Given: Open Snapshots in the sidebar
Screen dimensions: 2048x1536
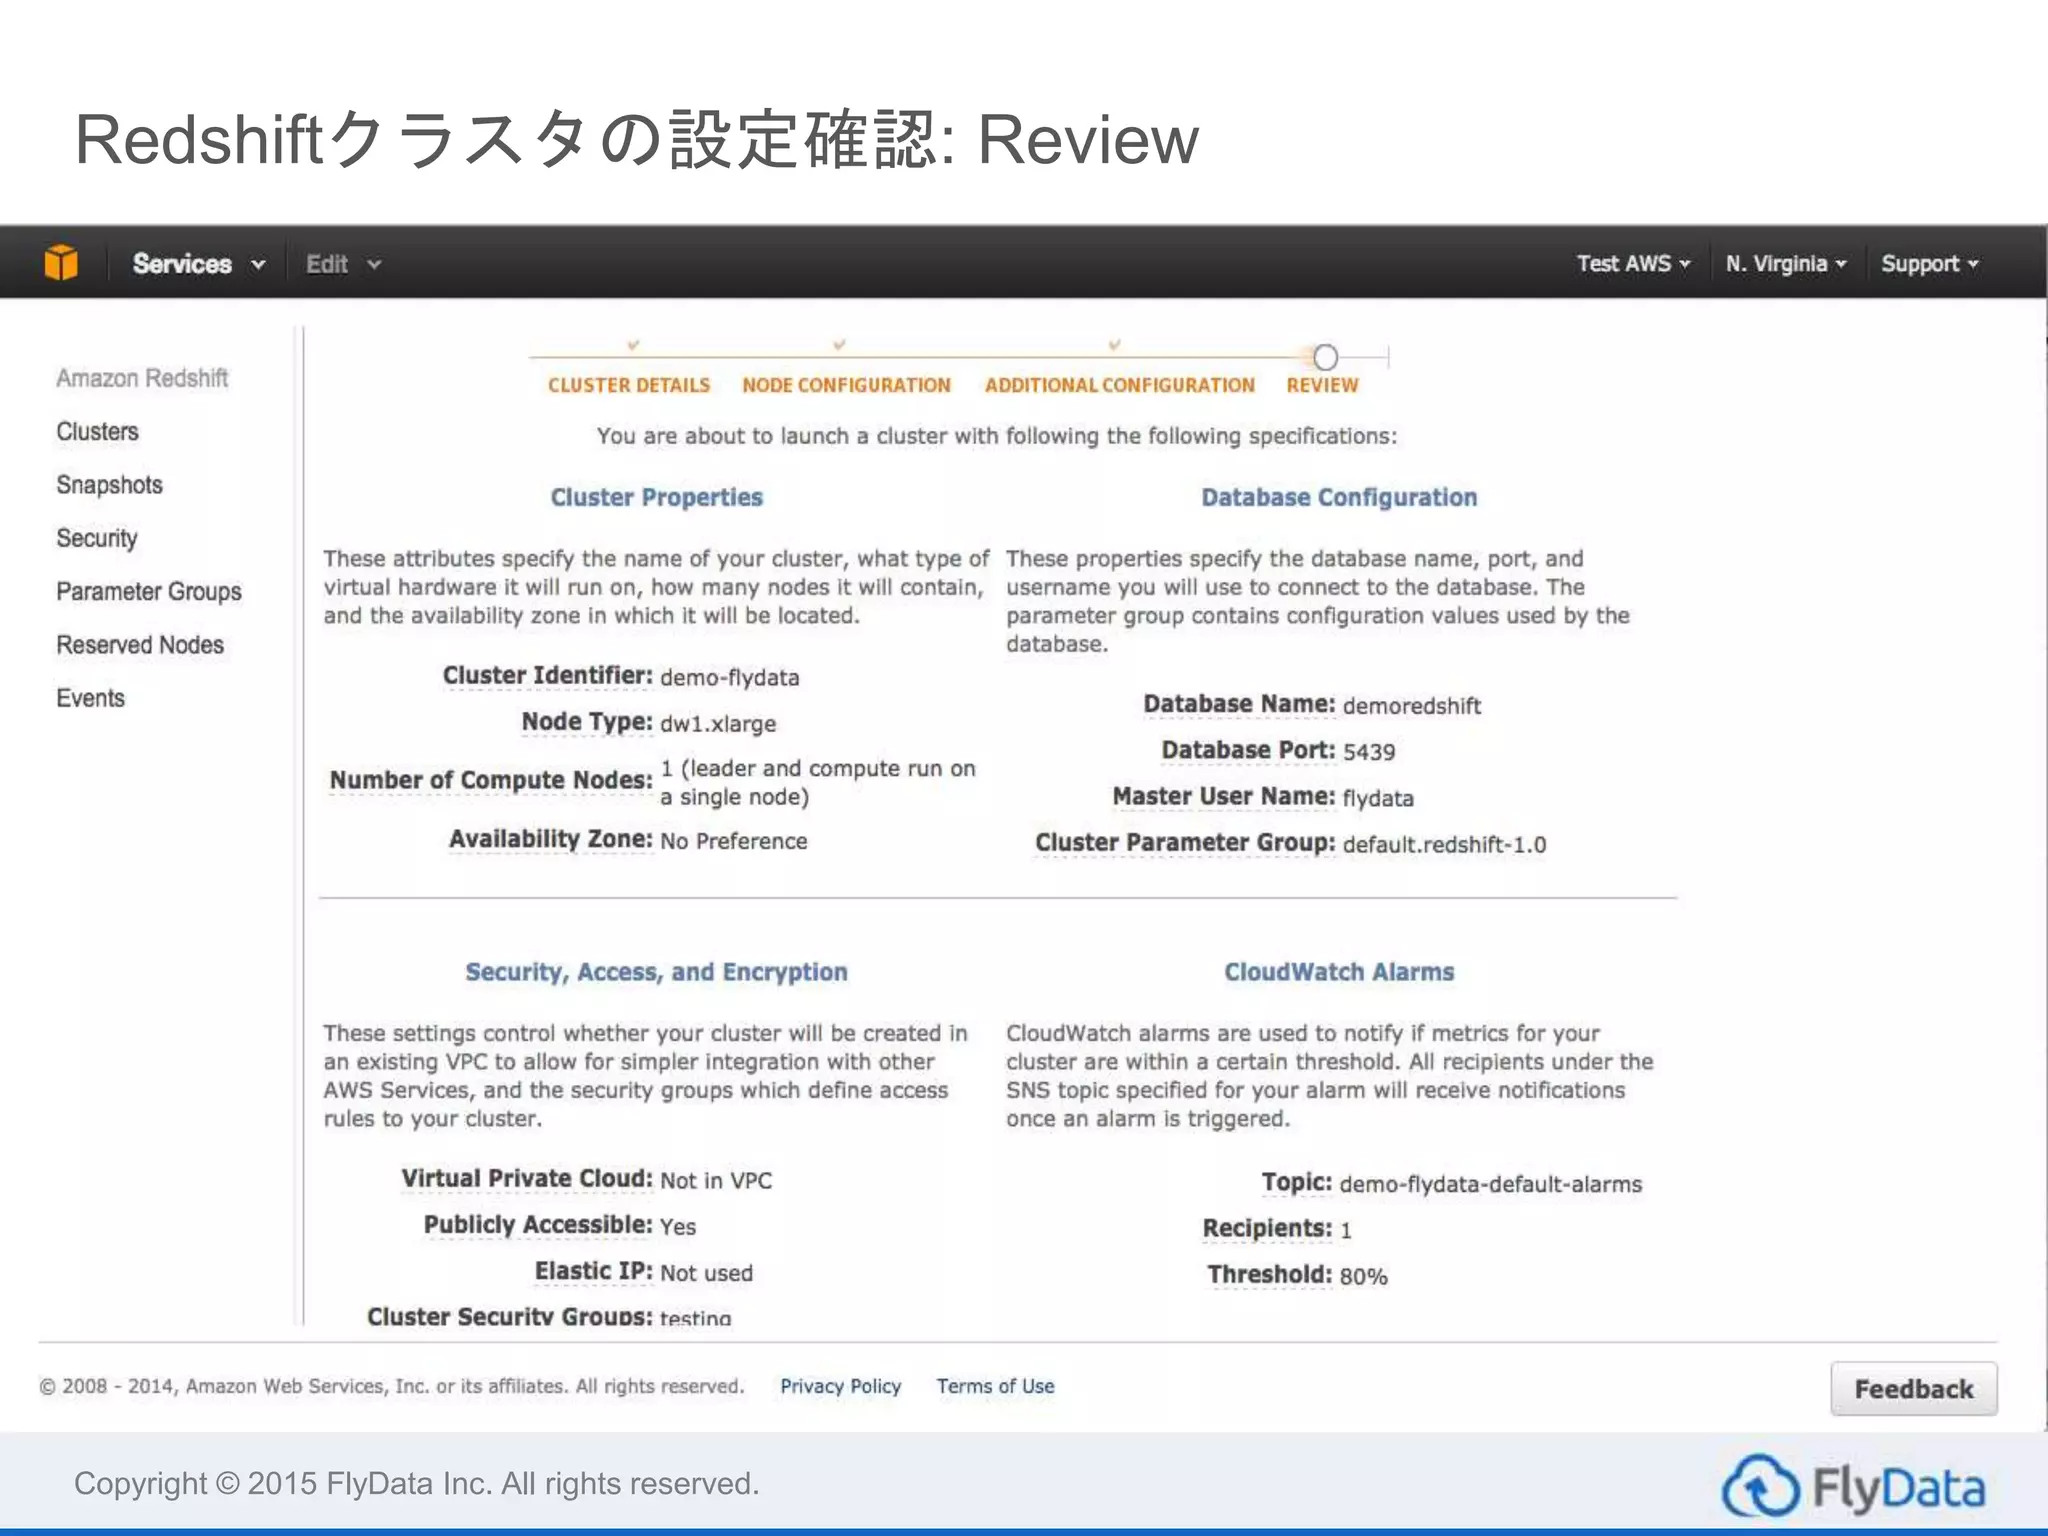Looking at the screenshot, I should (x=109, y=485).
